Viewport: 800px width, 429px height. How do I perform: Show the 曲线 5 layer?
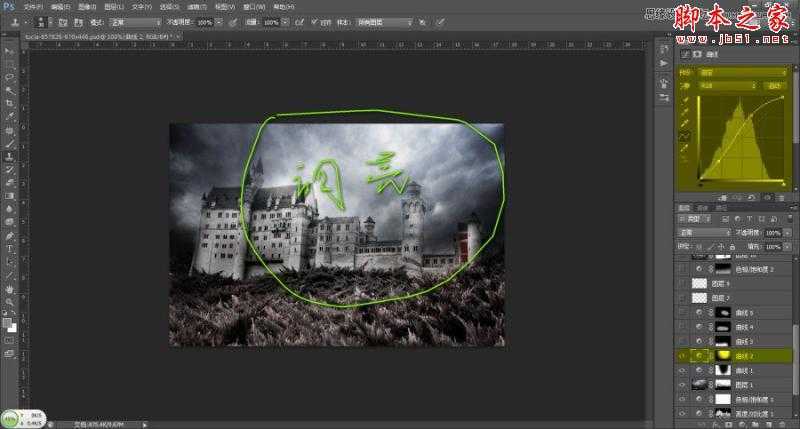683,313
